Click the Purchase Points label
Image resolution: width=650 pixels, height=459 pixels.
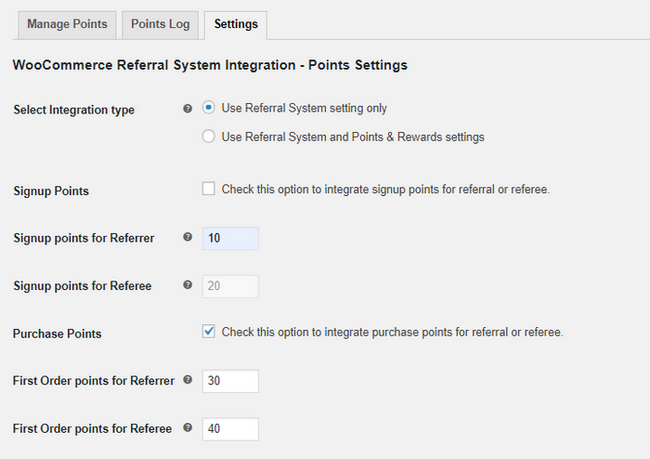(x=57, y=334)
